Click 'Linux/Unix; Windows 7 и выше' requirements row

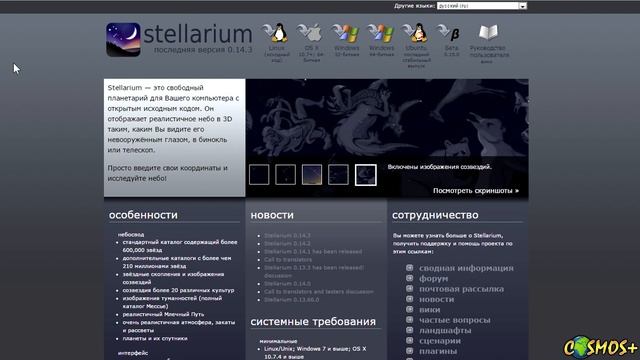coord(315,353)
